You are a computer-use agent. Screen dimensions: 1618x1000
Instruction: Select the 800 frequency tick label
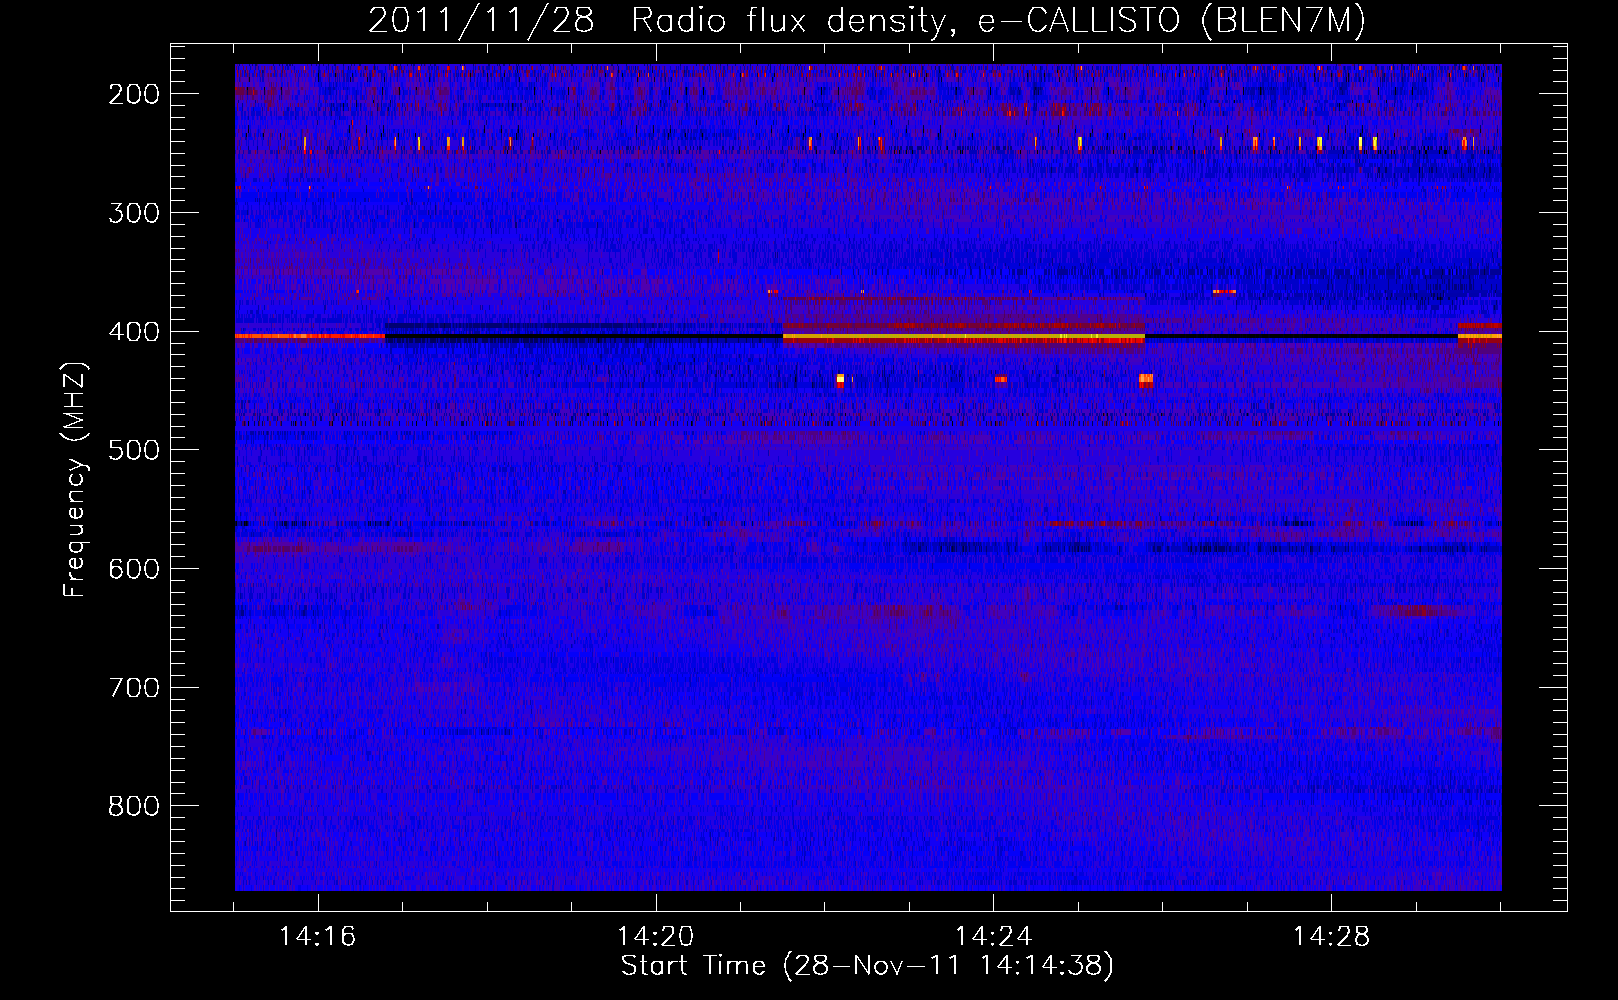coord(134,806)
